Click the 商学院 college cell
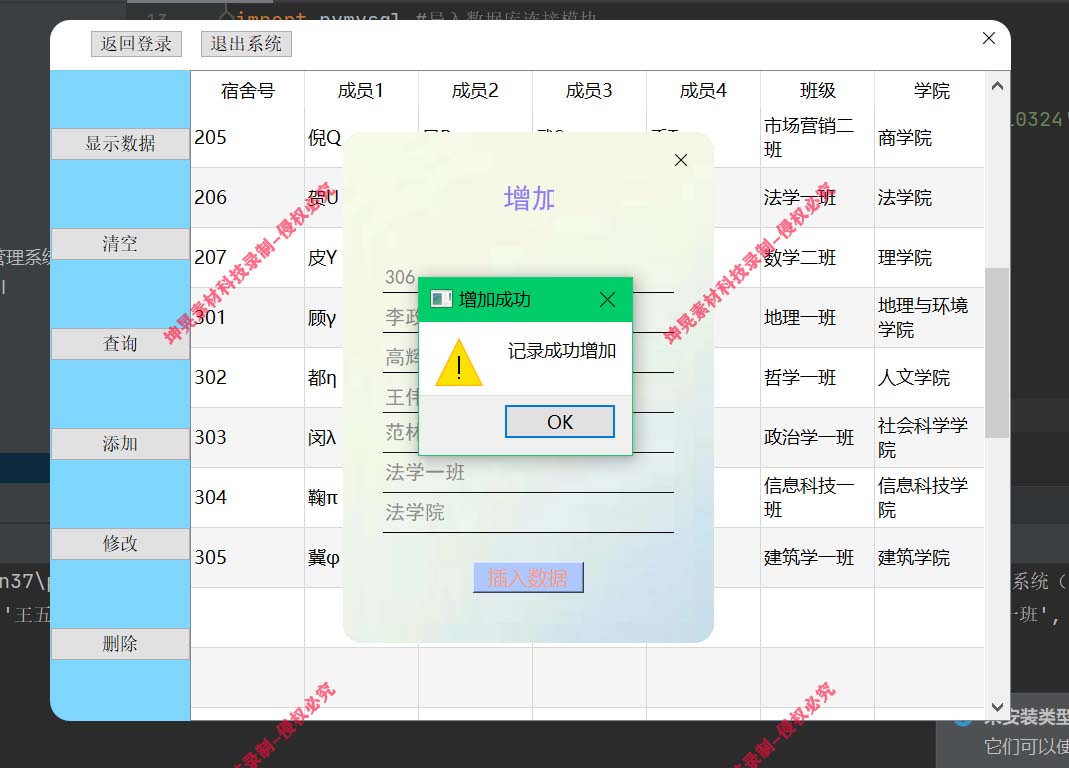1069x768 pixels. [930, 138]
